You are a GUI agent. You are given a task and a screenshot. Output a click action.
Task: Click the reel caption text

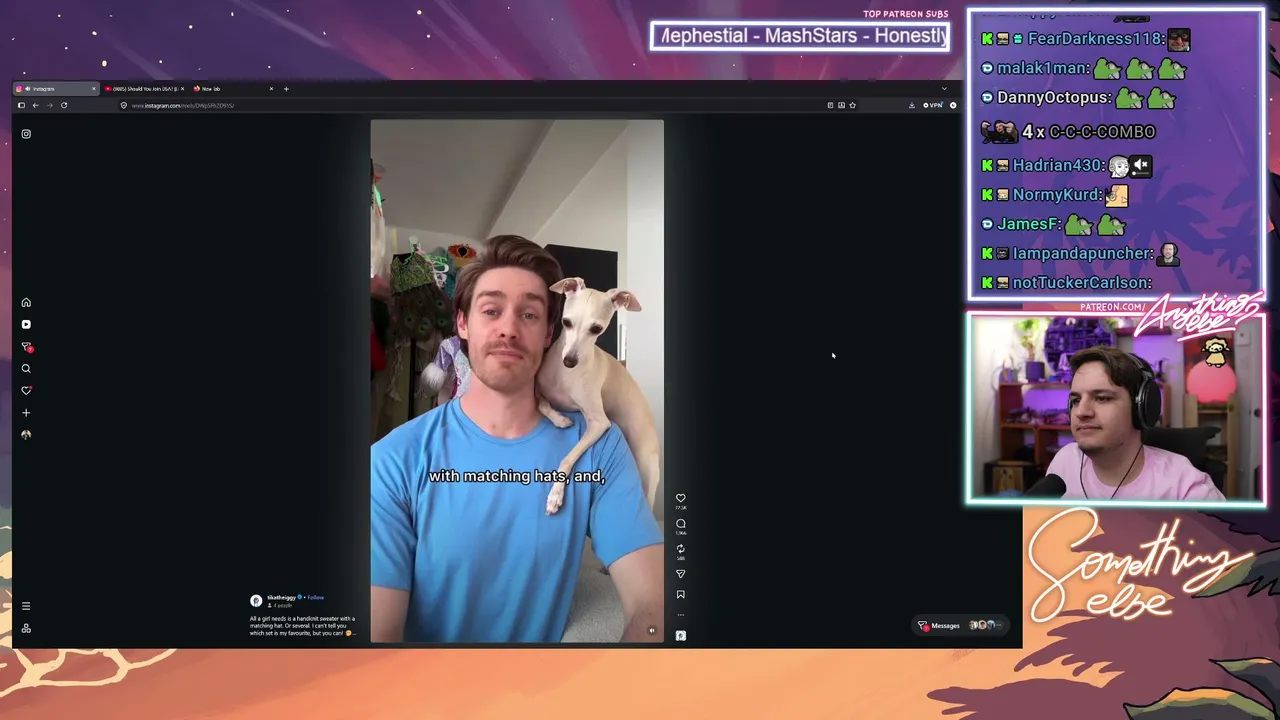[302, 626]
